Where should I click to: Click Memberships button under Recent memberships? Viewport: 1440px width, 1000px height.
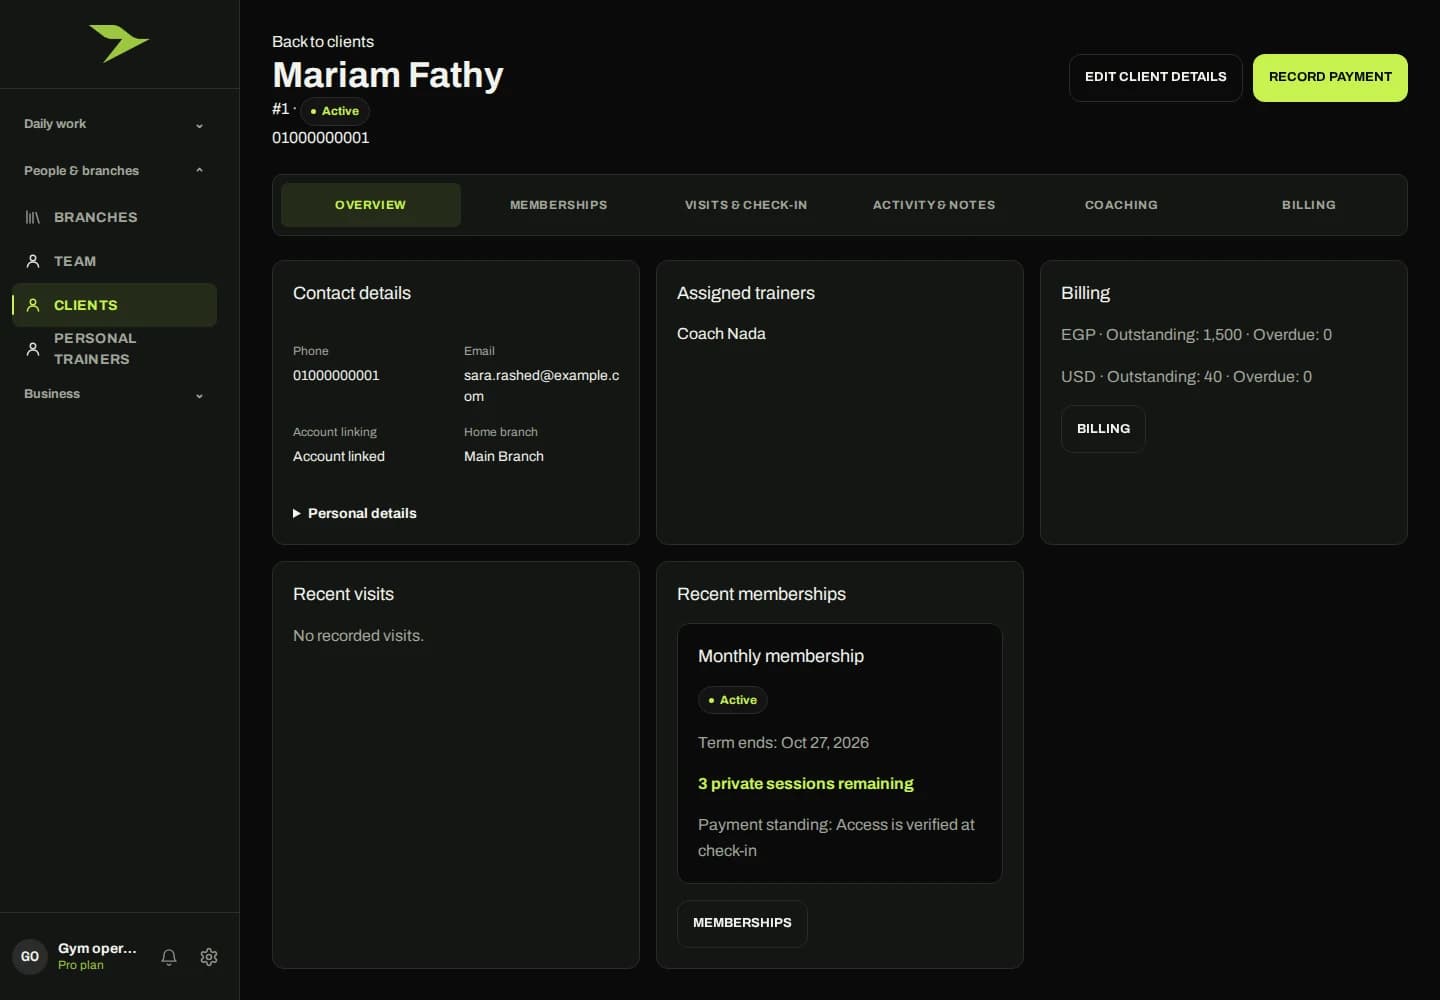[x=742, y=923]
